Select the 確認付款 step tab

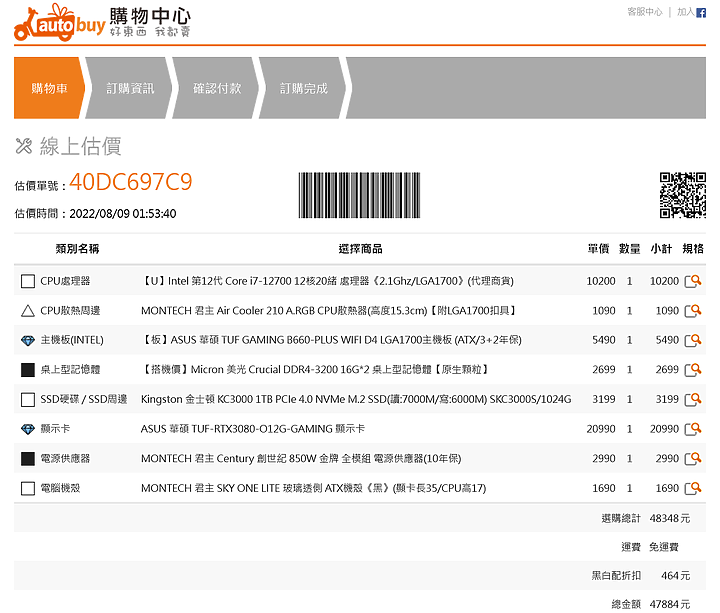tap(217, 88)
